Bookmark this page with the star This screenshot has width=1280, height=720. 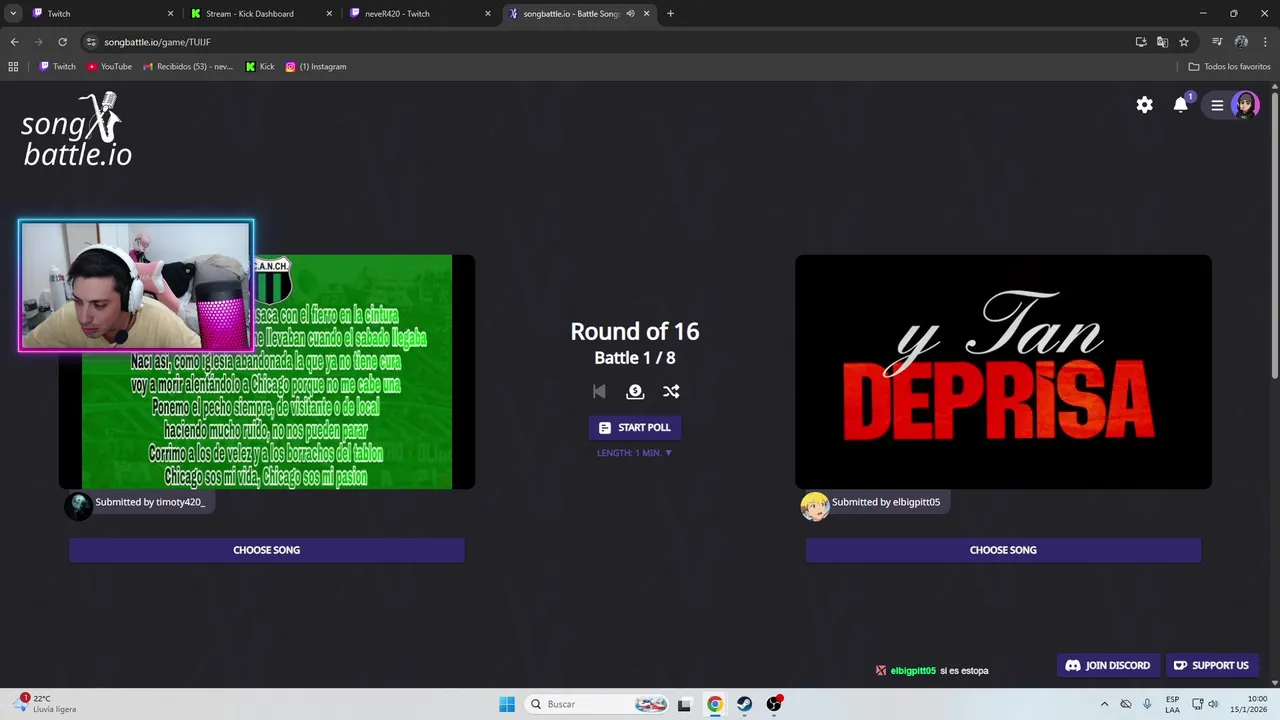point(1184,42)
